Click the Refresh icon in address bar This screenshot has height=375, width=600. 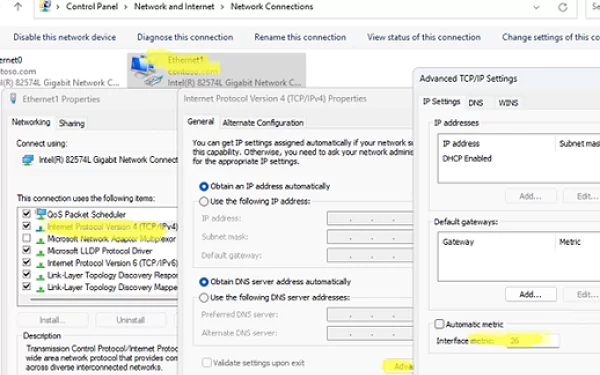point(562,7)
